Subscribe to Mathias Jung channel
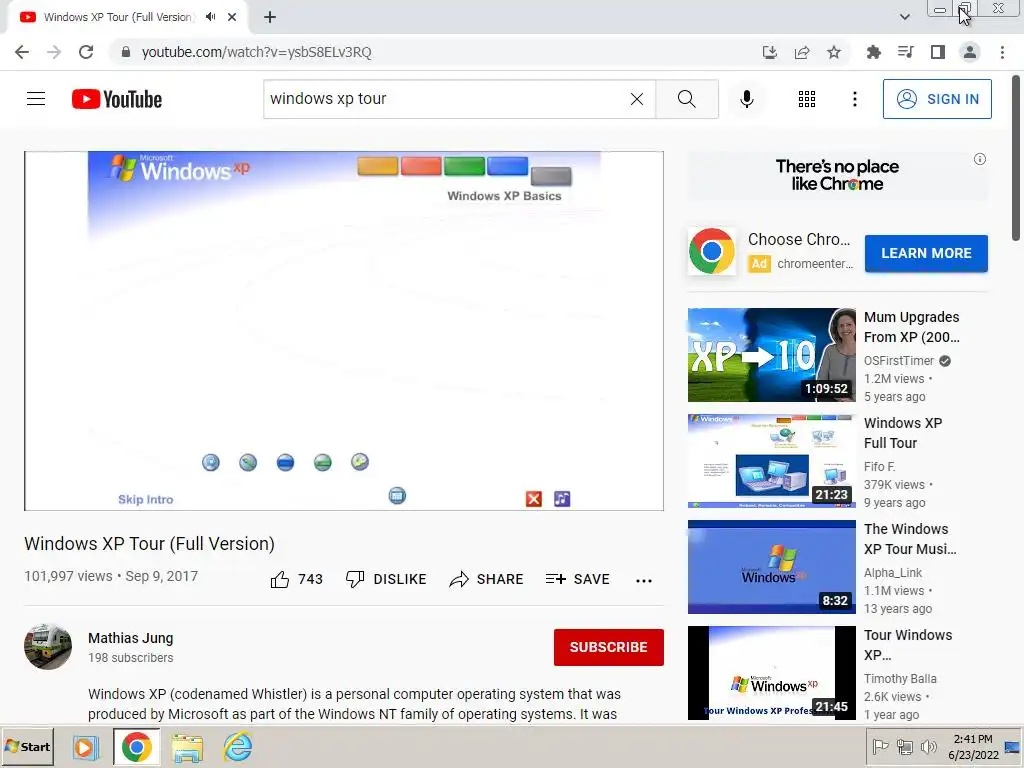Viewport: 1024px width, 768px height. point(609,647)
